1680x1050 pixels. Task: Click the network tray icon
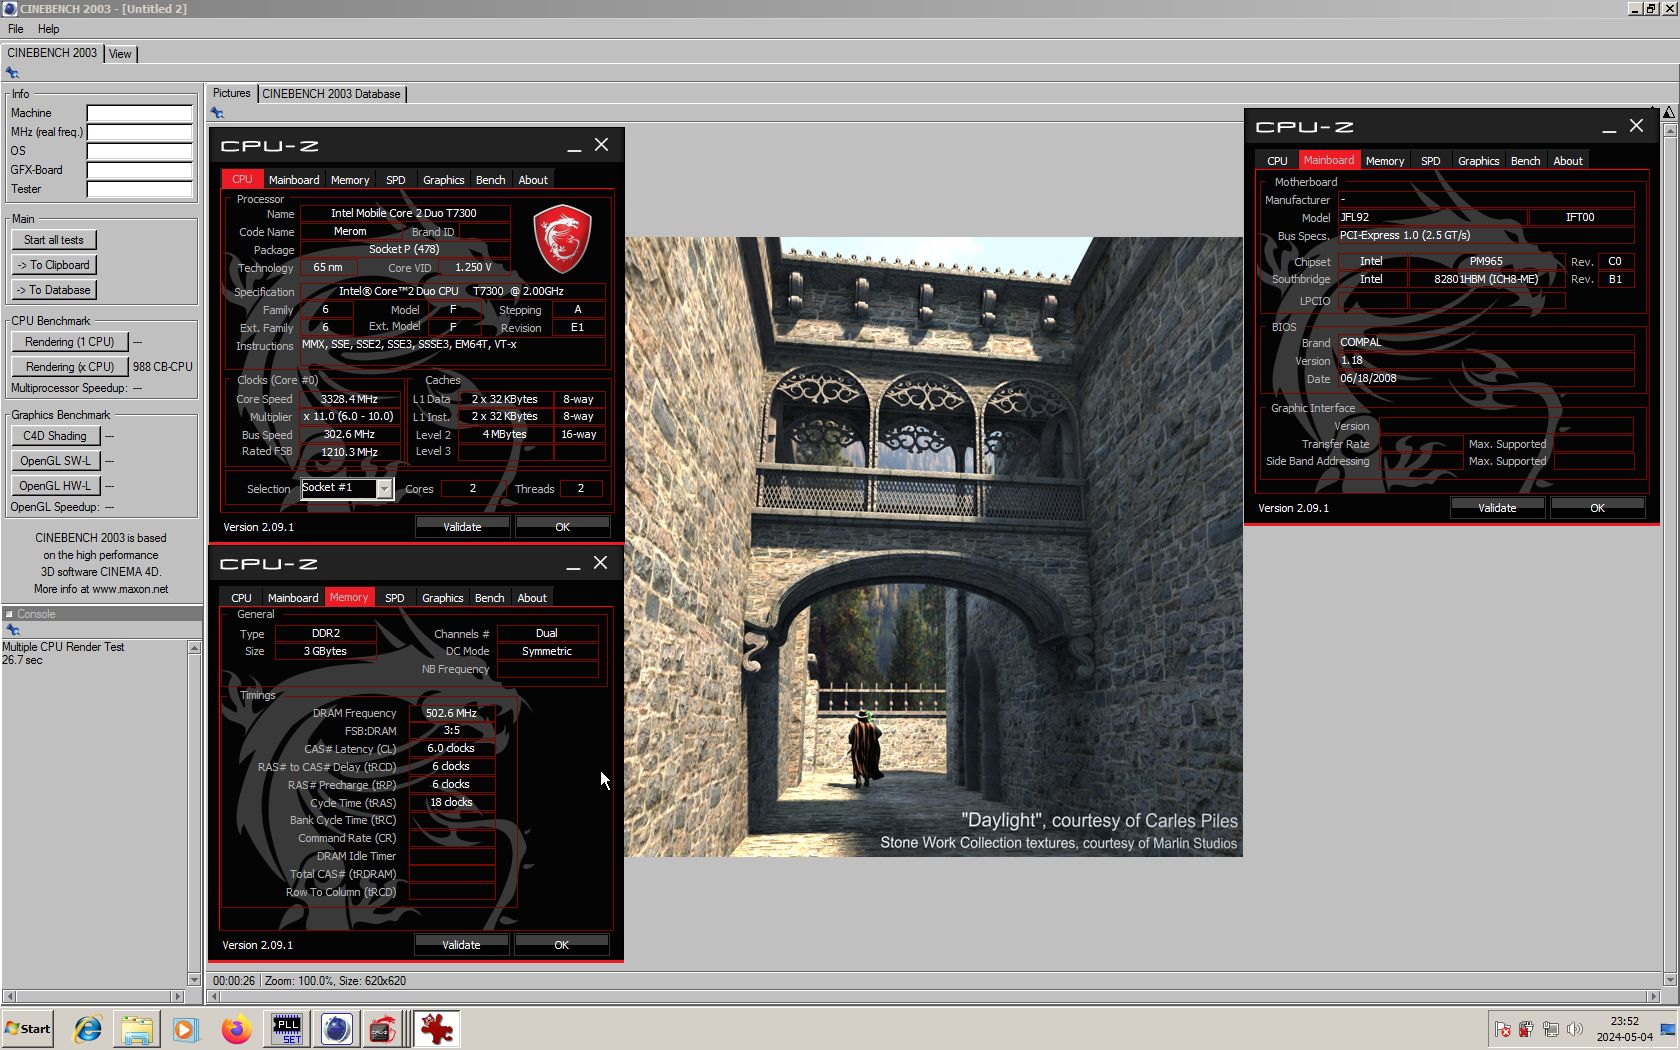(x=1551, y=1029)
